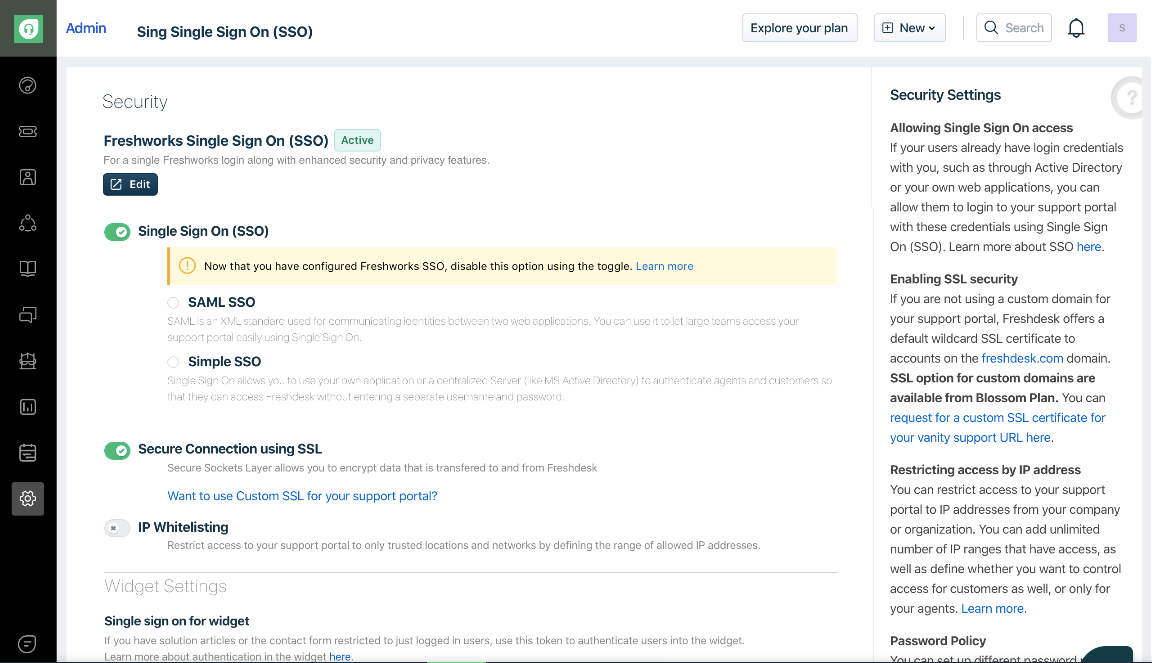The width and height of the screenshot is (1152, 663).
Task: Open the Solutions book icon
Action: (x=28, y=269)
